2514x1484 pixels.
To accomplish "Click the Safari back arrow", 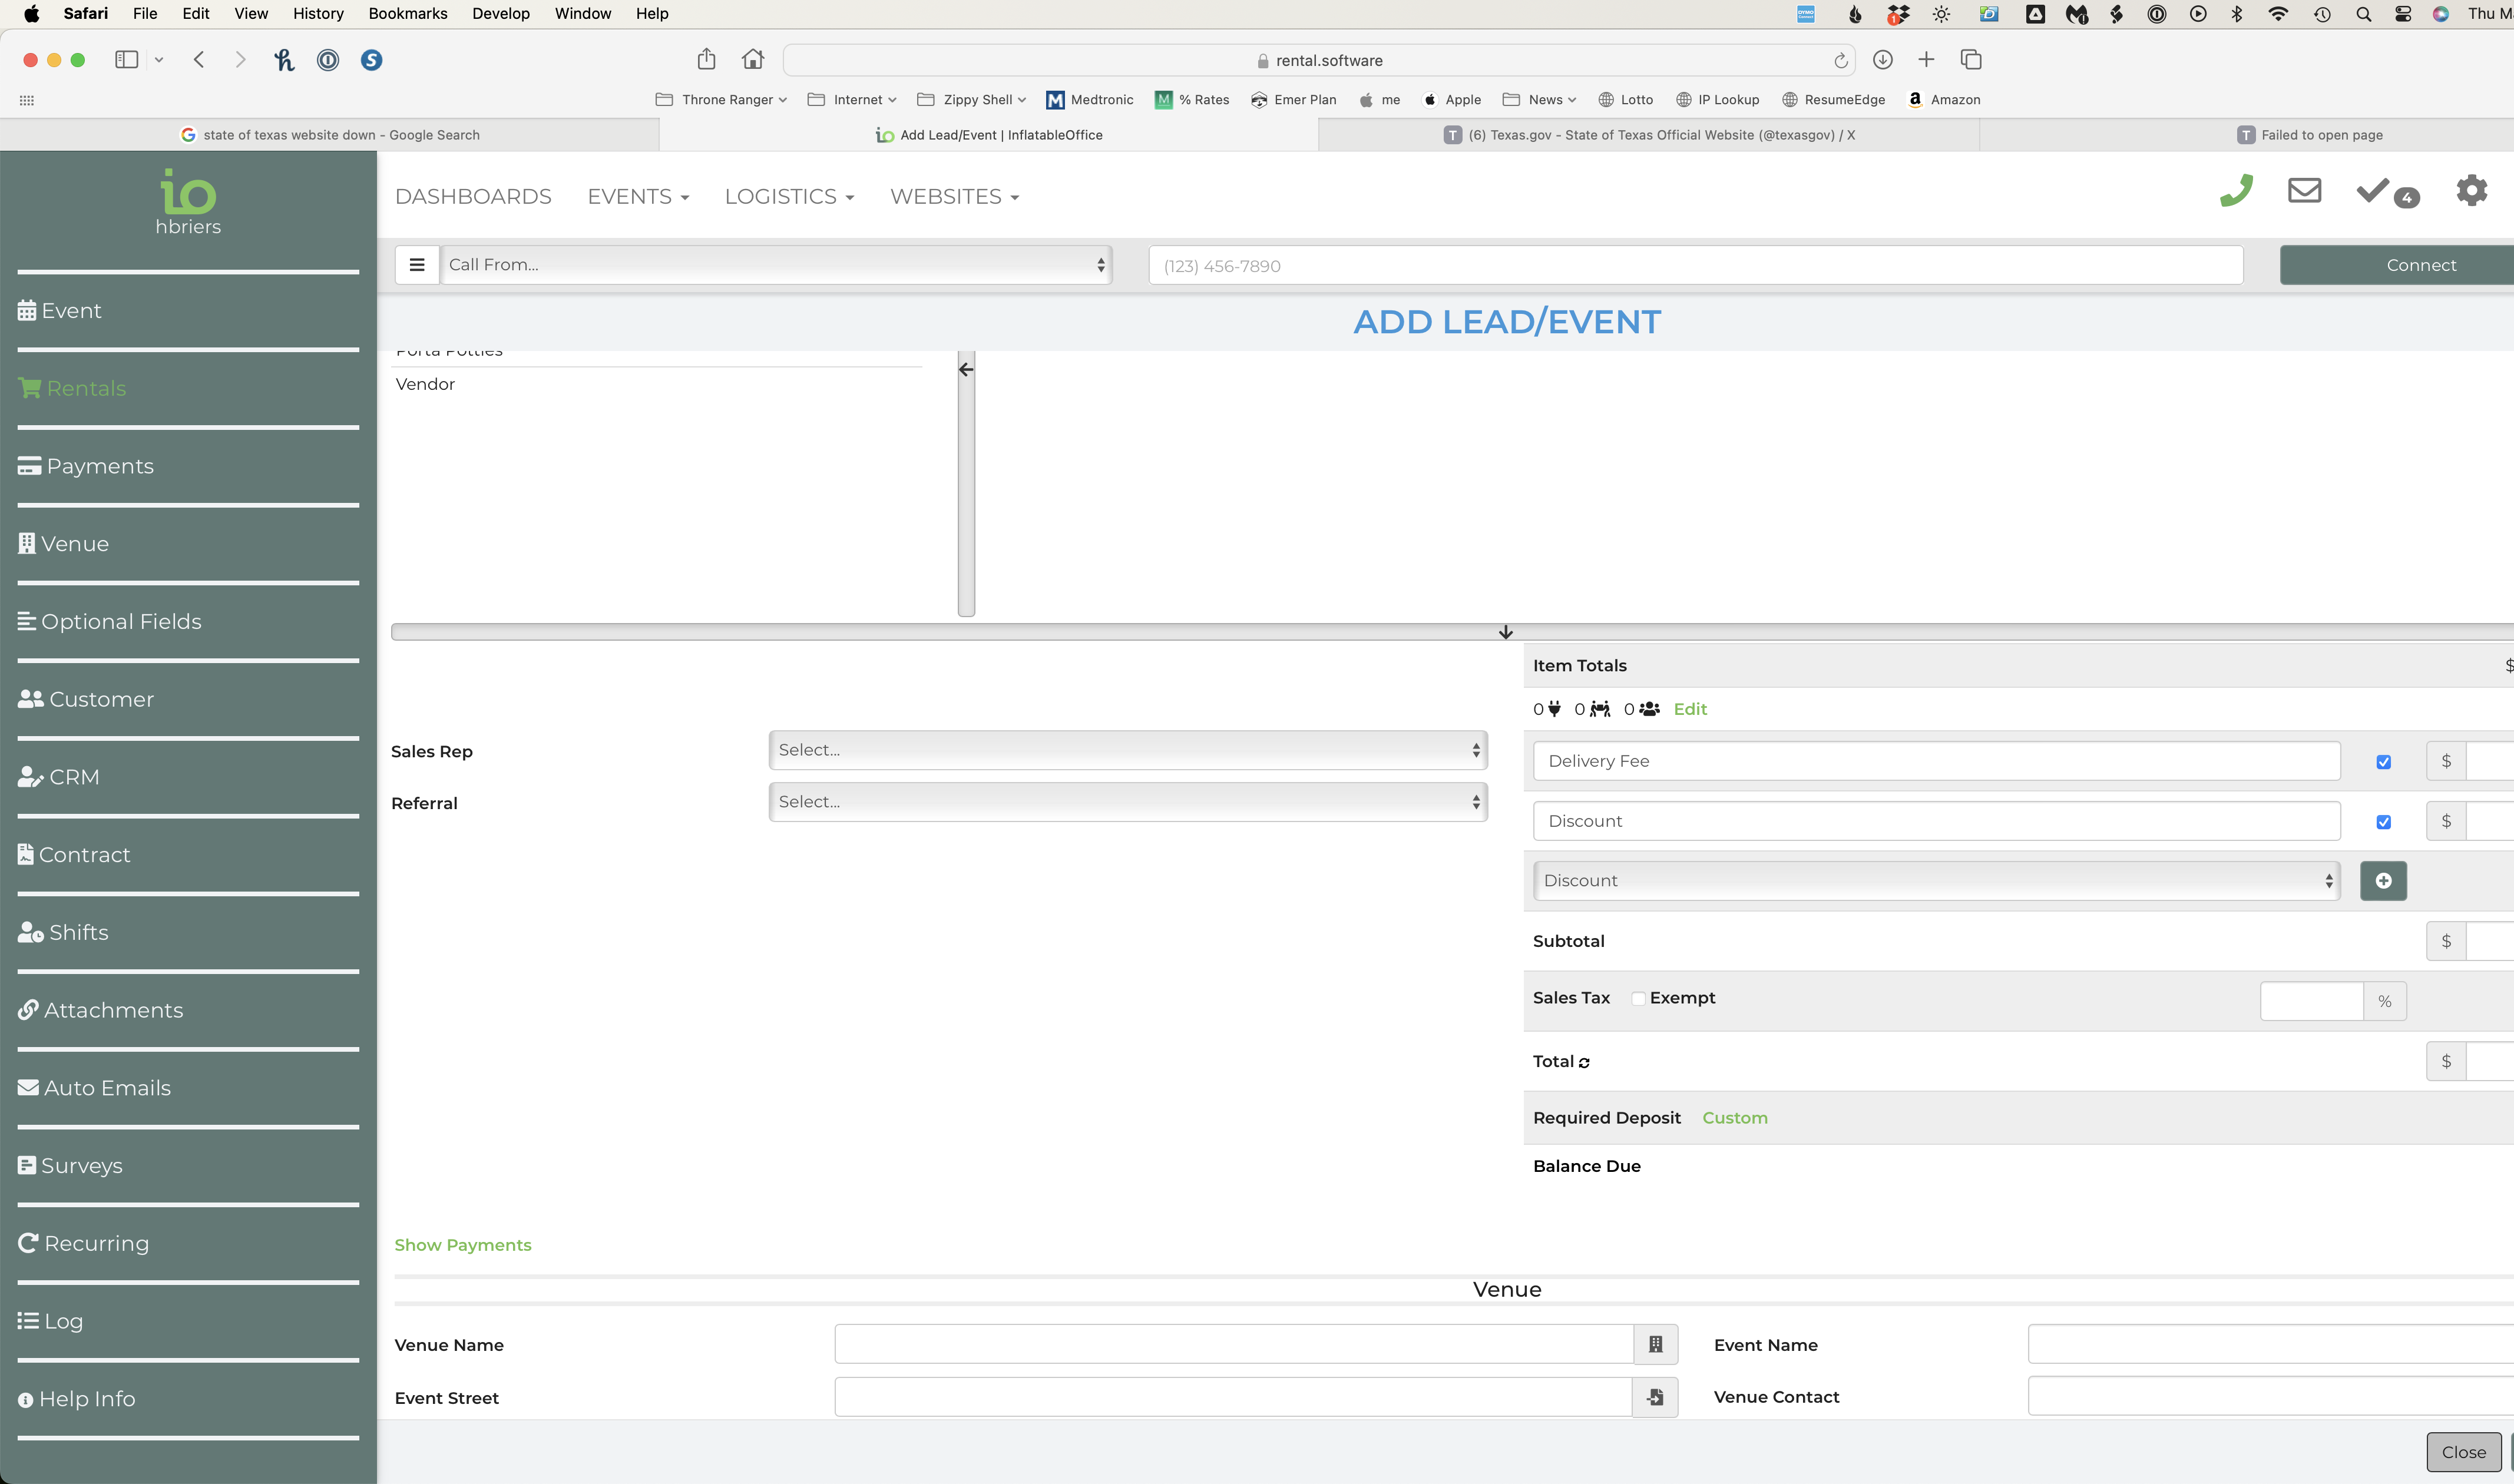I will (x=199, y=60).
